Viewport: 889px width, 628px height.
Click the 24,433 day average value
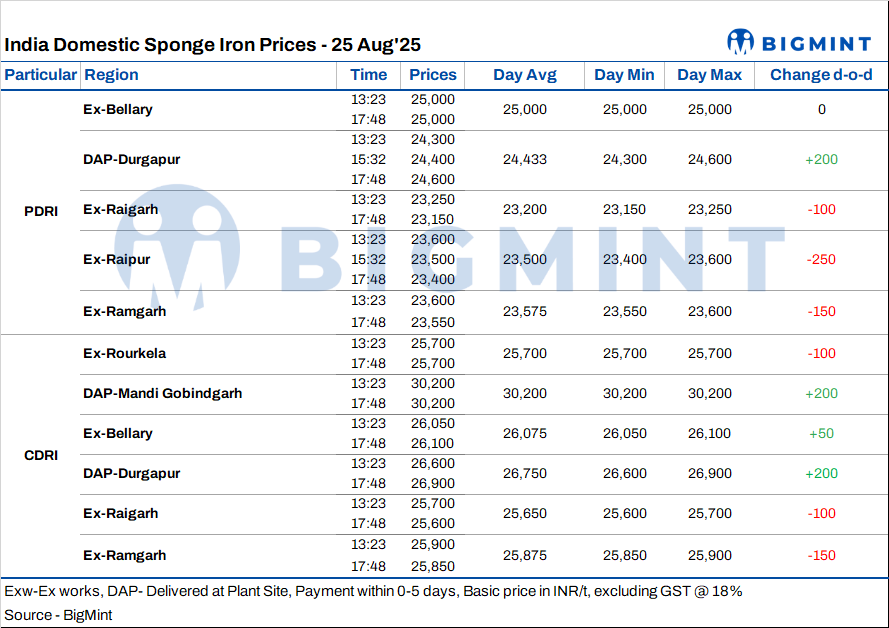[x=525, y=159]
